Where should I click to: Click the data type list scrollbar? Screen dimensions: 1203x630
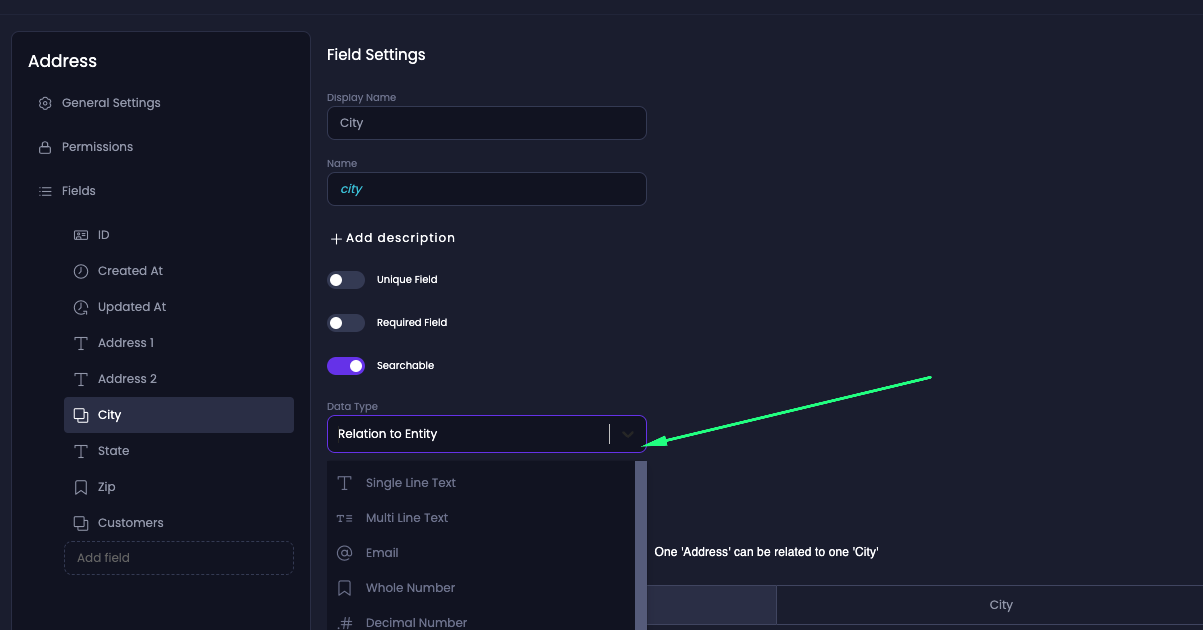click(x=641, y=545)
